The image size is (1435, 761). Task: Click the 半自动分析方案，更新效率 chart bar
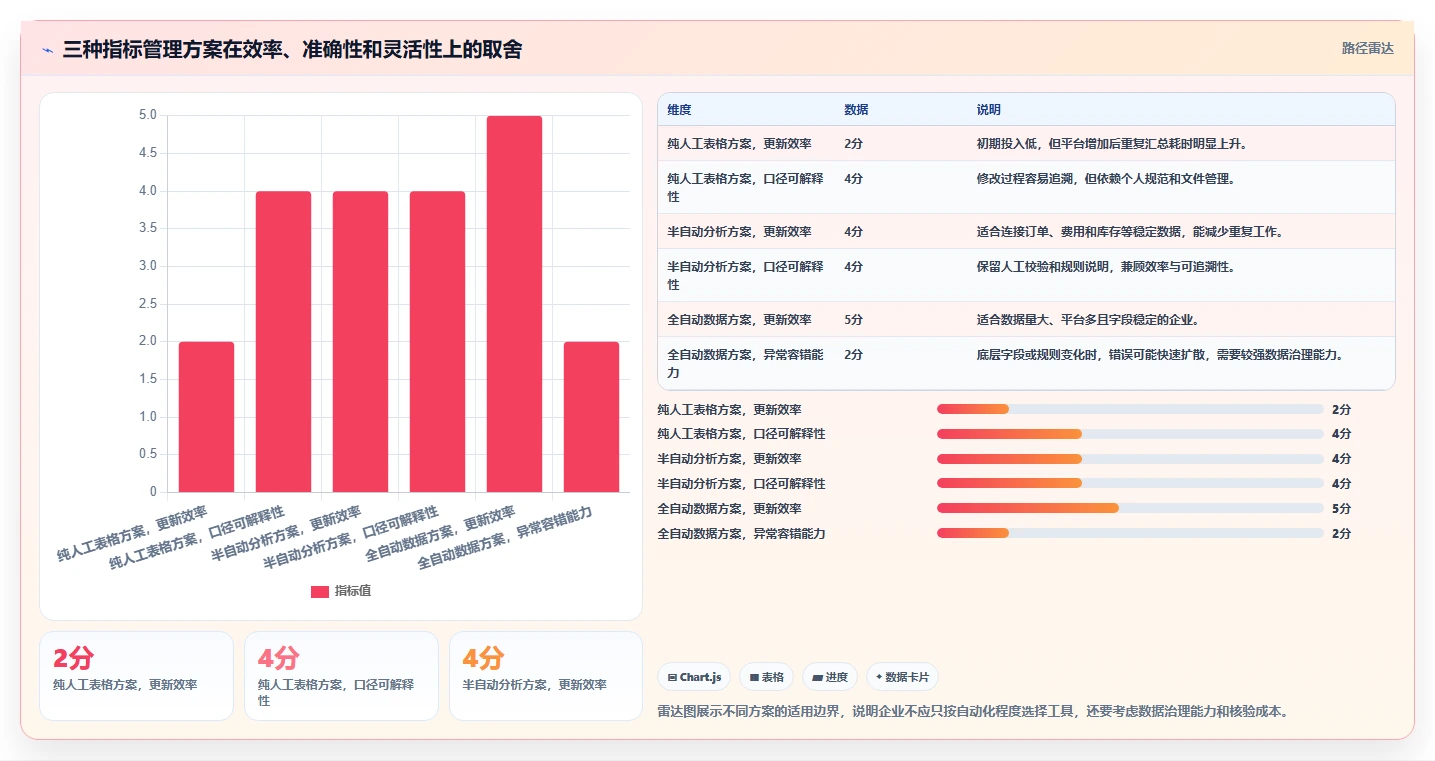360,341
